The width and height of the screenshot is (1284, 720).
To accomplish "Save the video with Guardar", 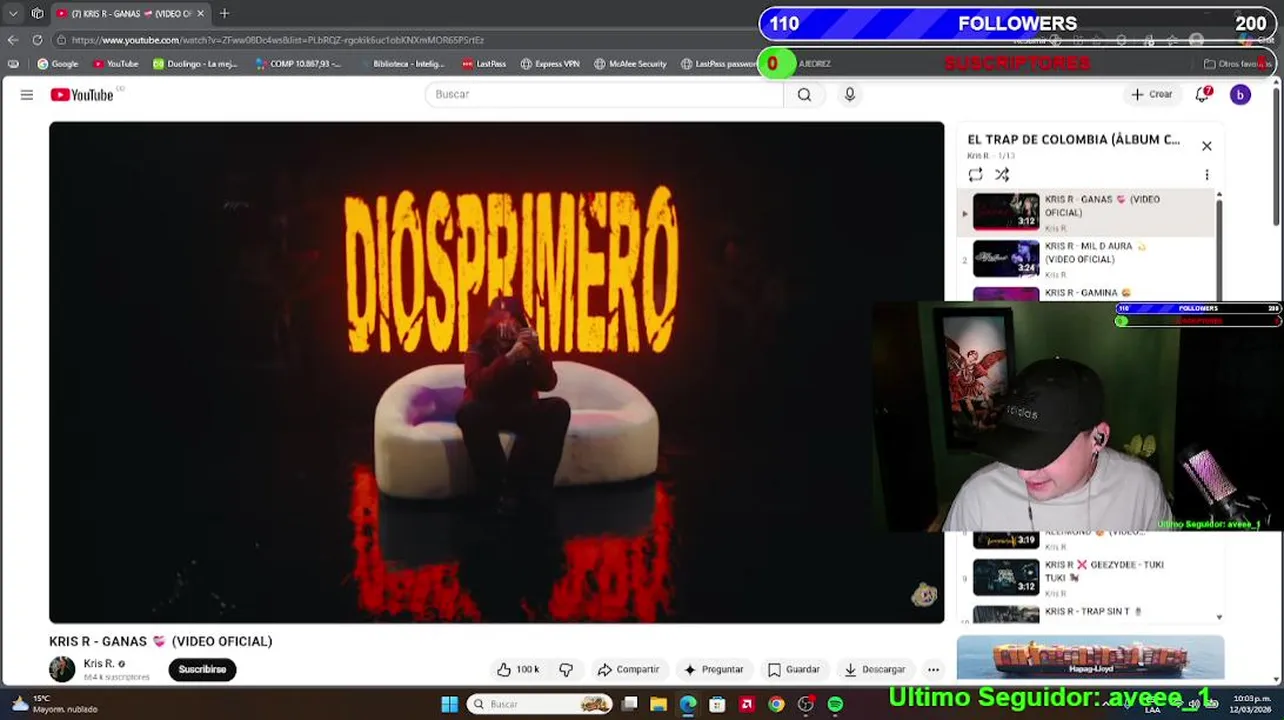I will [x=794, y=669].
